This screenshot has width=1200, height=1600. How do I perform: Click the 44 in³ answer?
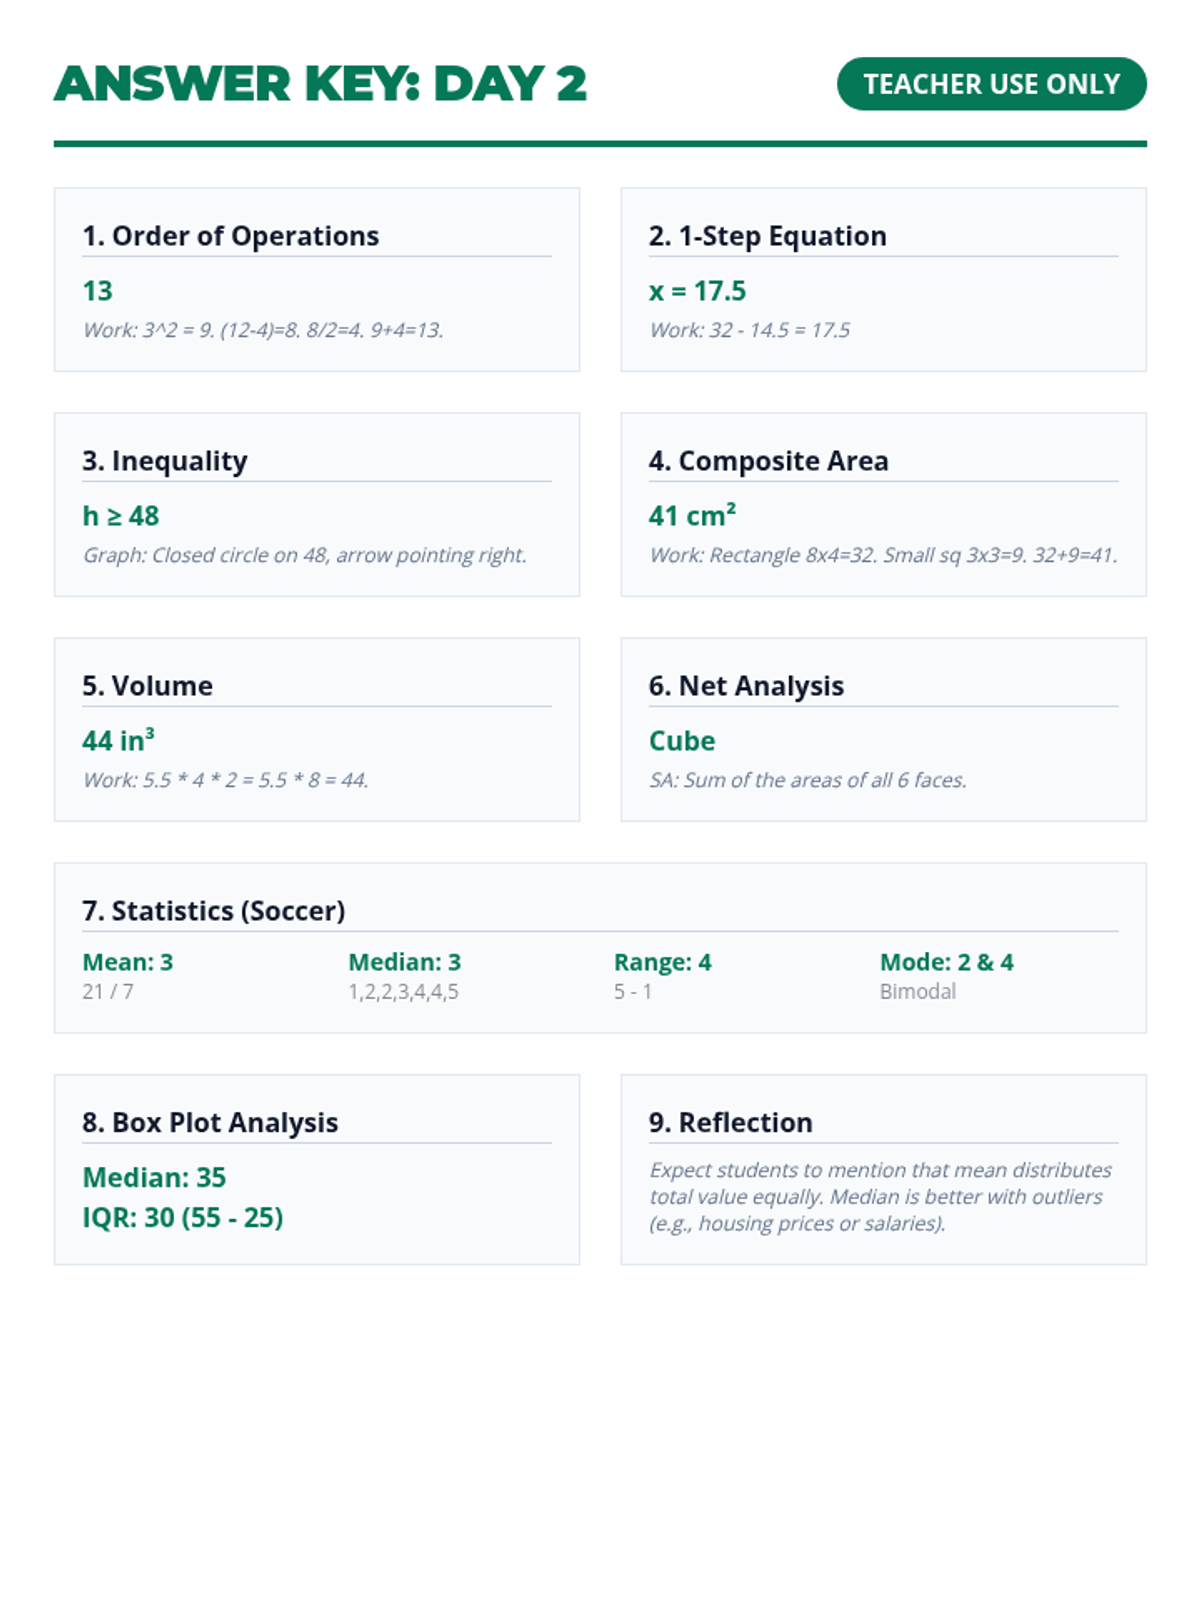pos(118,741)
